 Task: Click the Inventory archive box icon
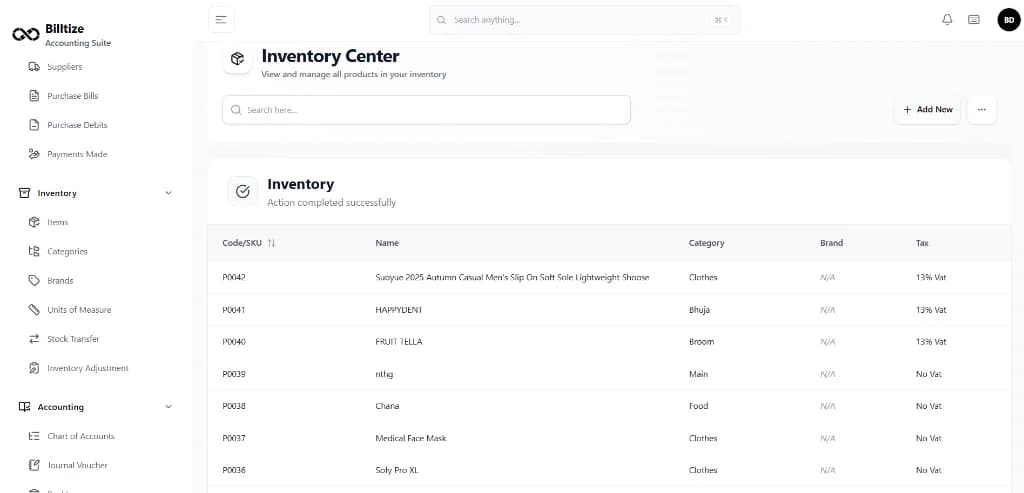[24, 193]
